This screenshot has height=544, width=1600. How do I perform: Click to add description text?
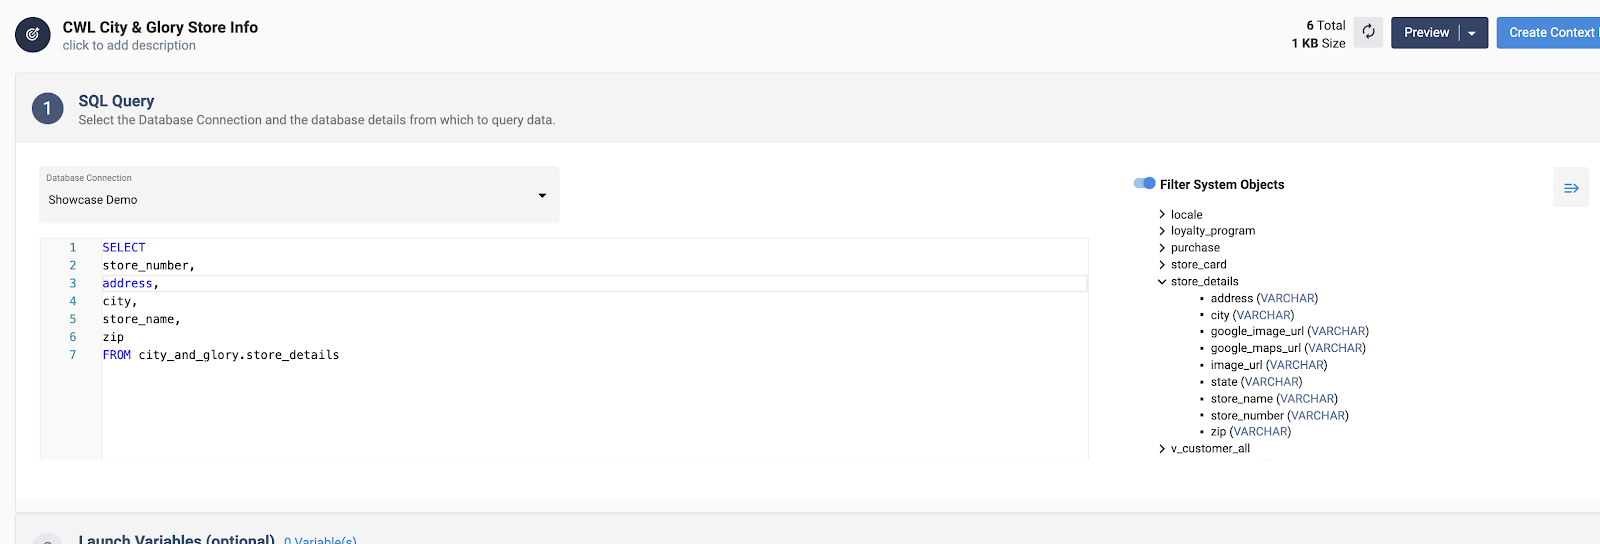coord(129,45)
